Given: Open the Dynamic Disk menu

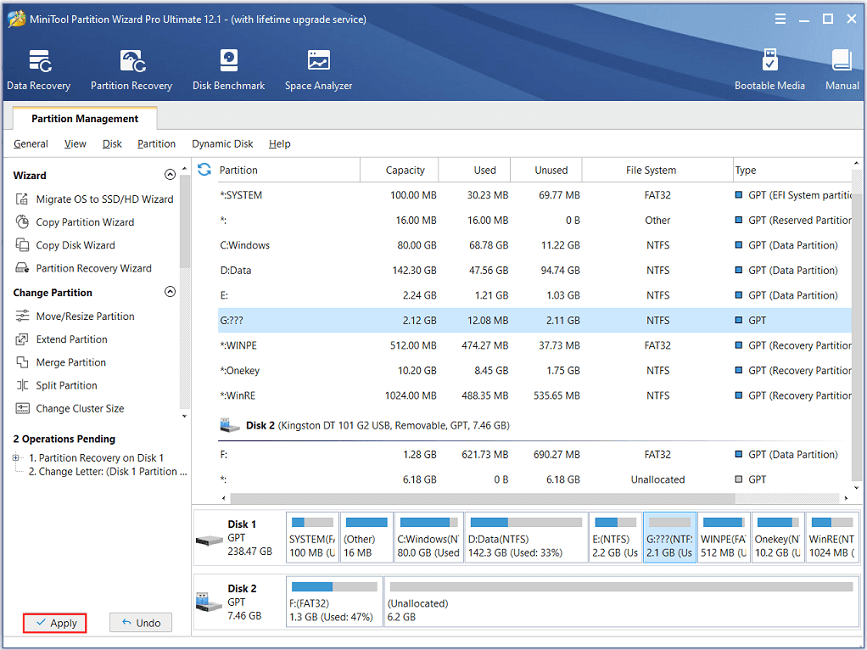Looking at the screenshot, I should coord(222,143).
